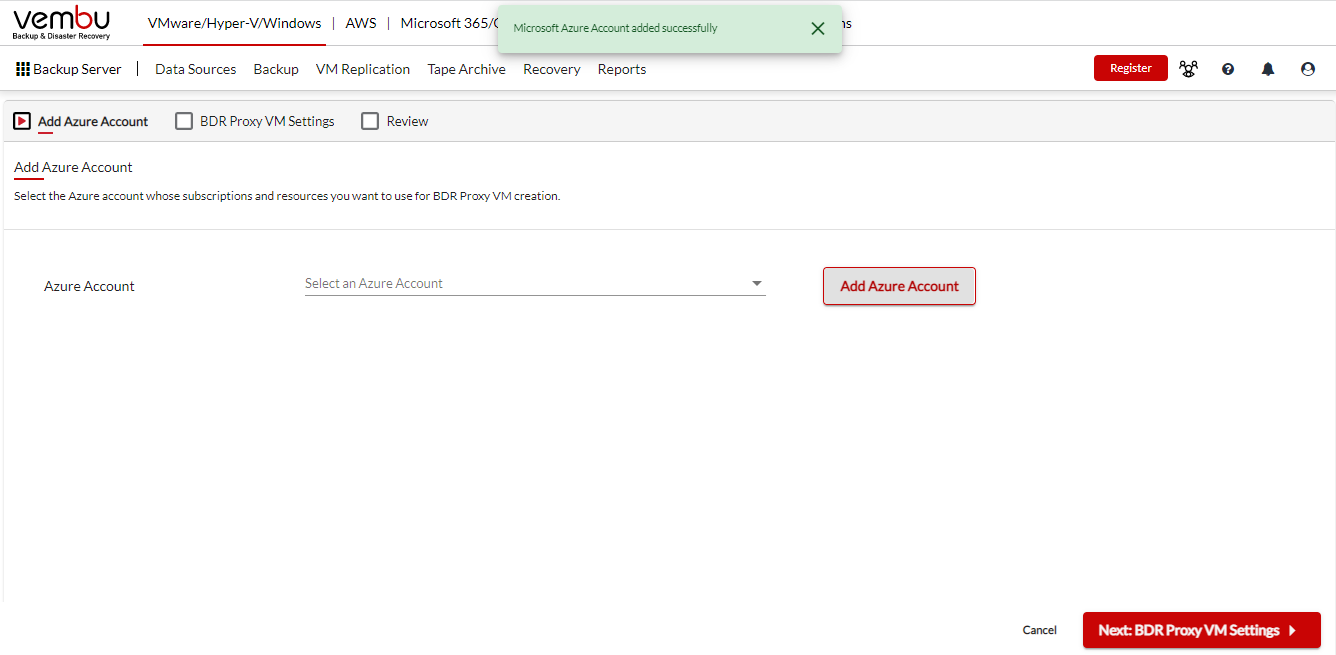This screenshot has height=655, width=1336.
Task: Click the Review step checkbox
Action: click(370, 121)
